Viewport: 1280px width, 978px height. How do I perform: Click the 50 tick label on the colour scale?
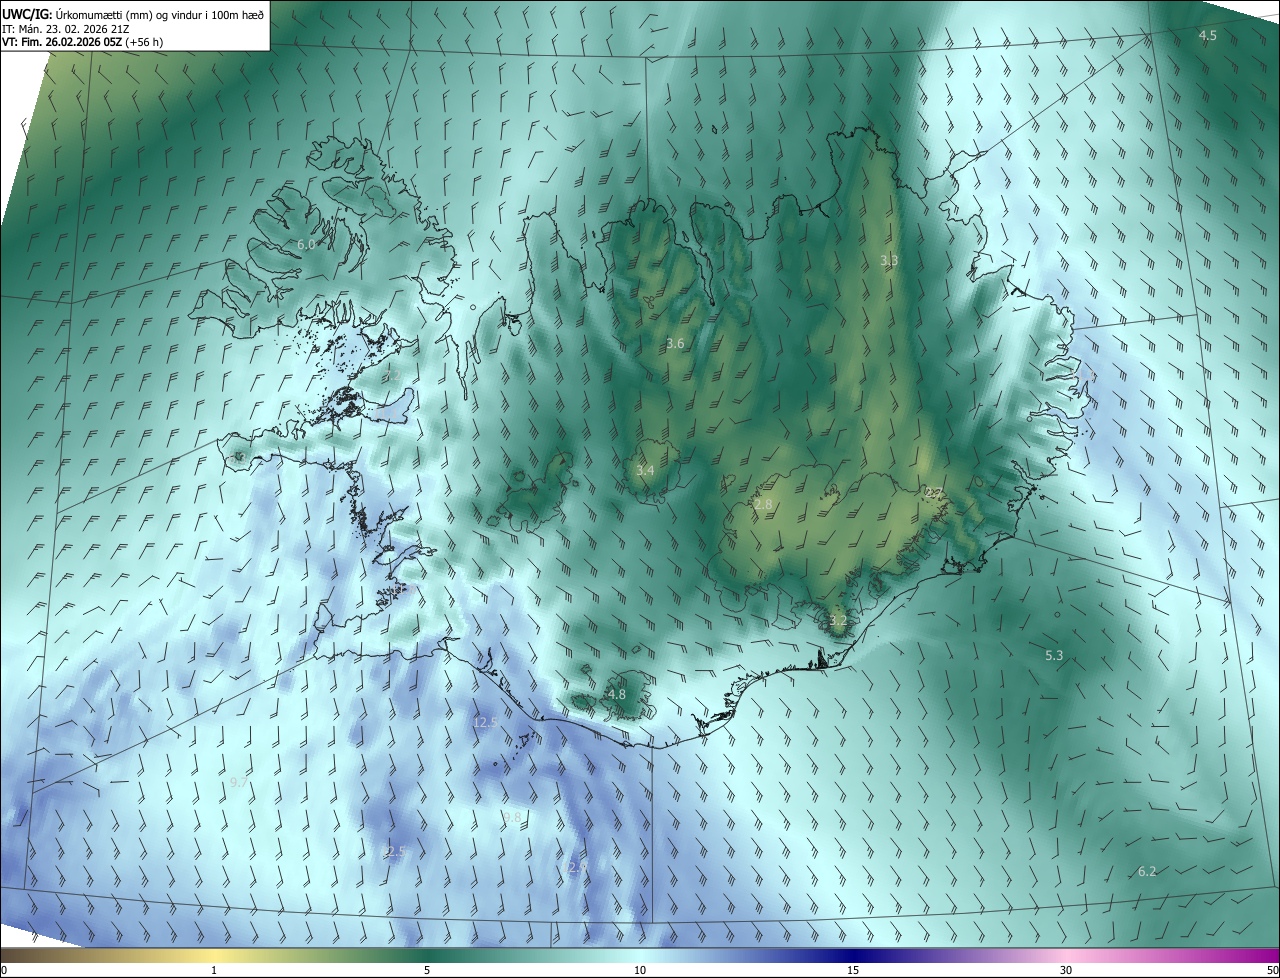[1271, 970]
